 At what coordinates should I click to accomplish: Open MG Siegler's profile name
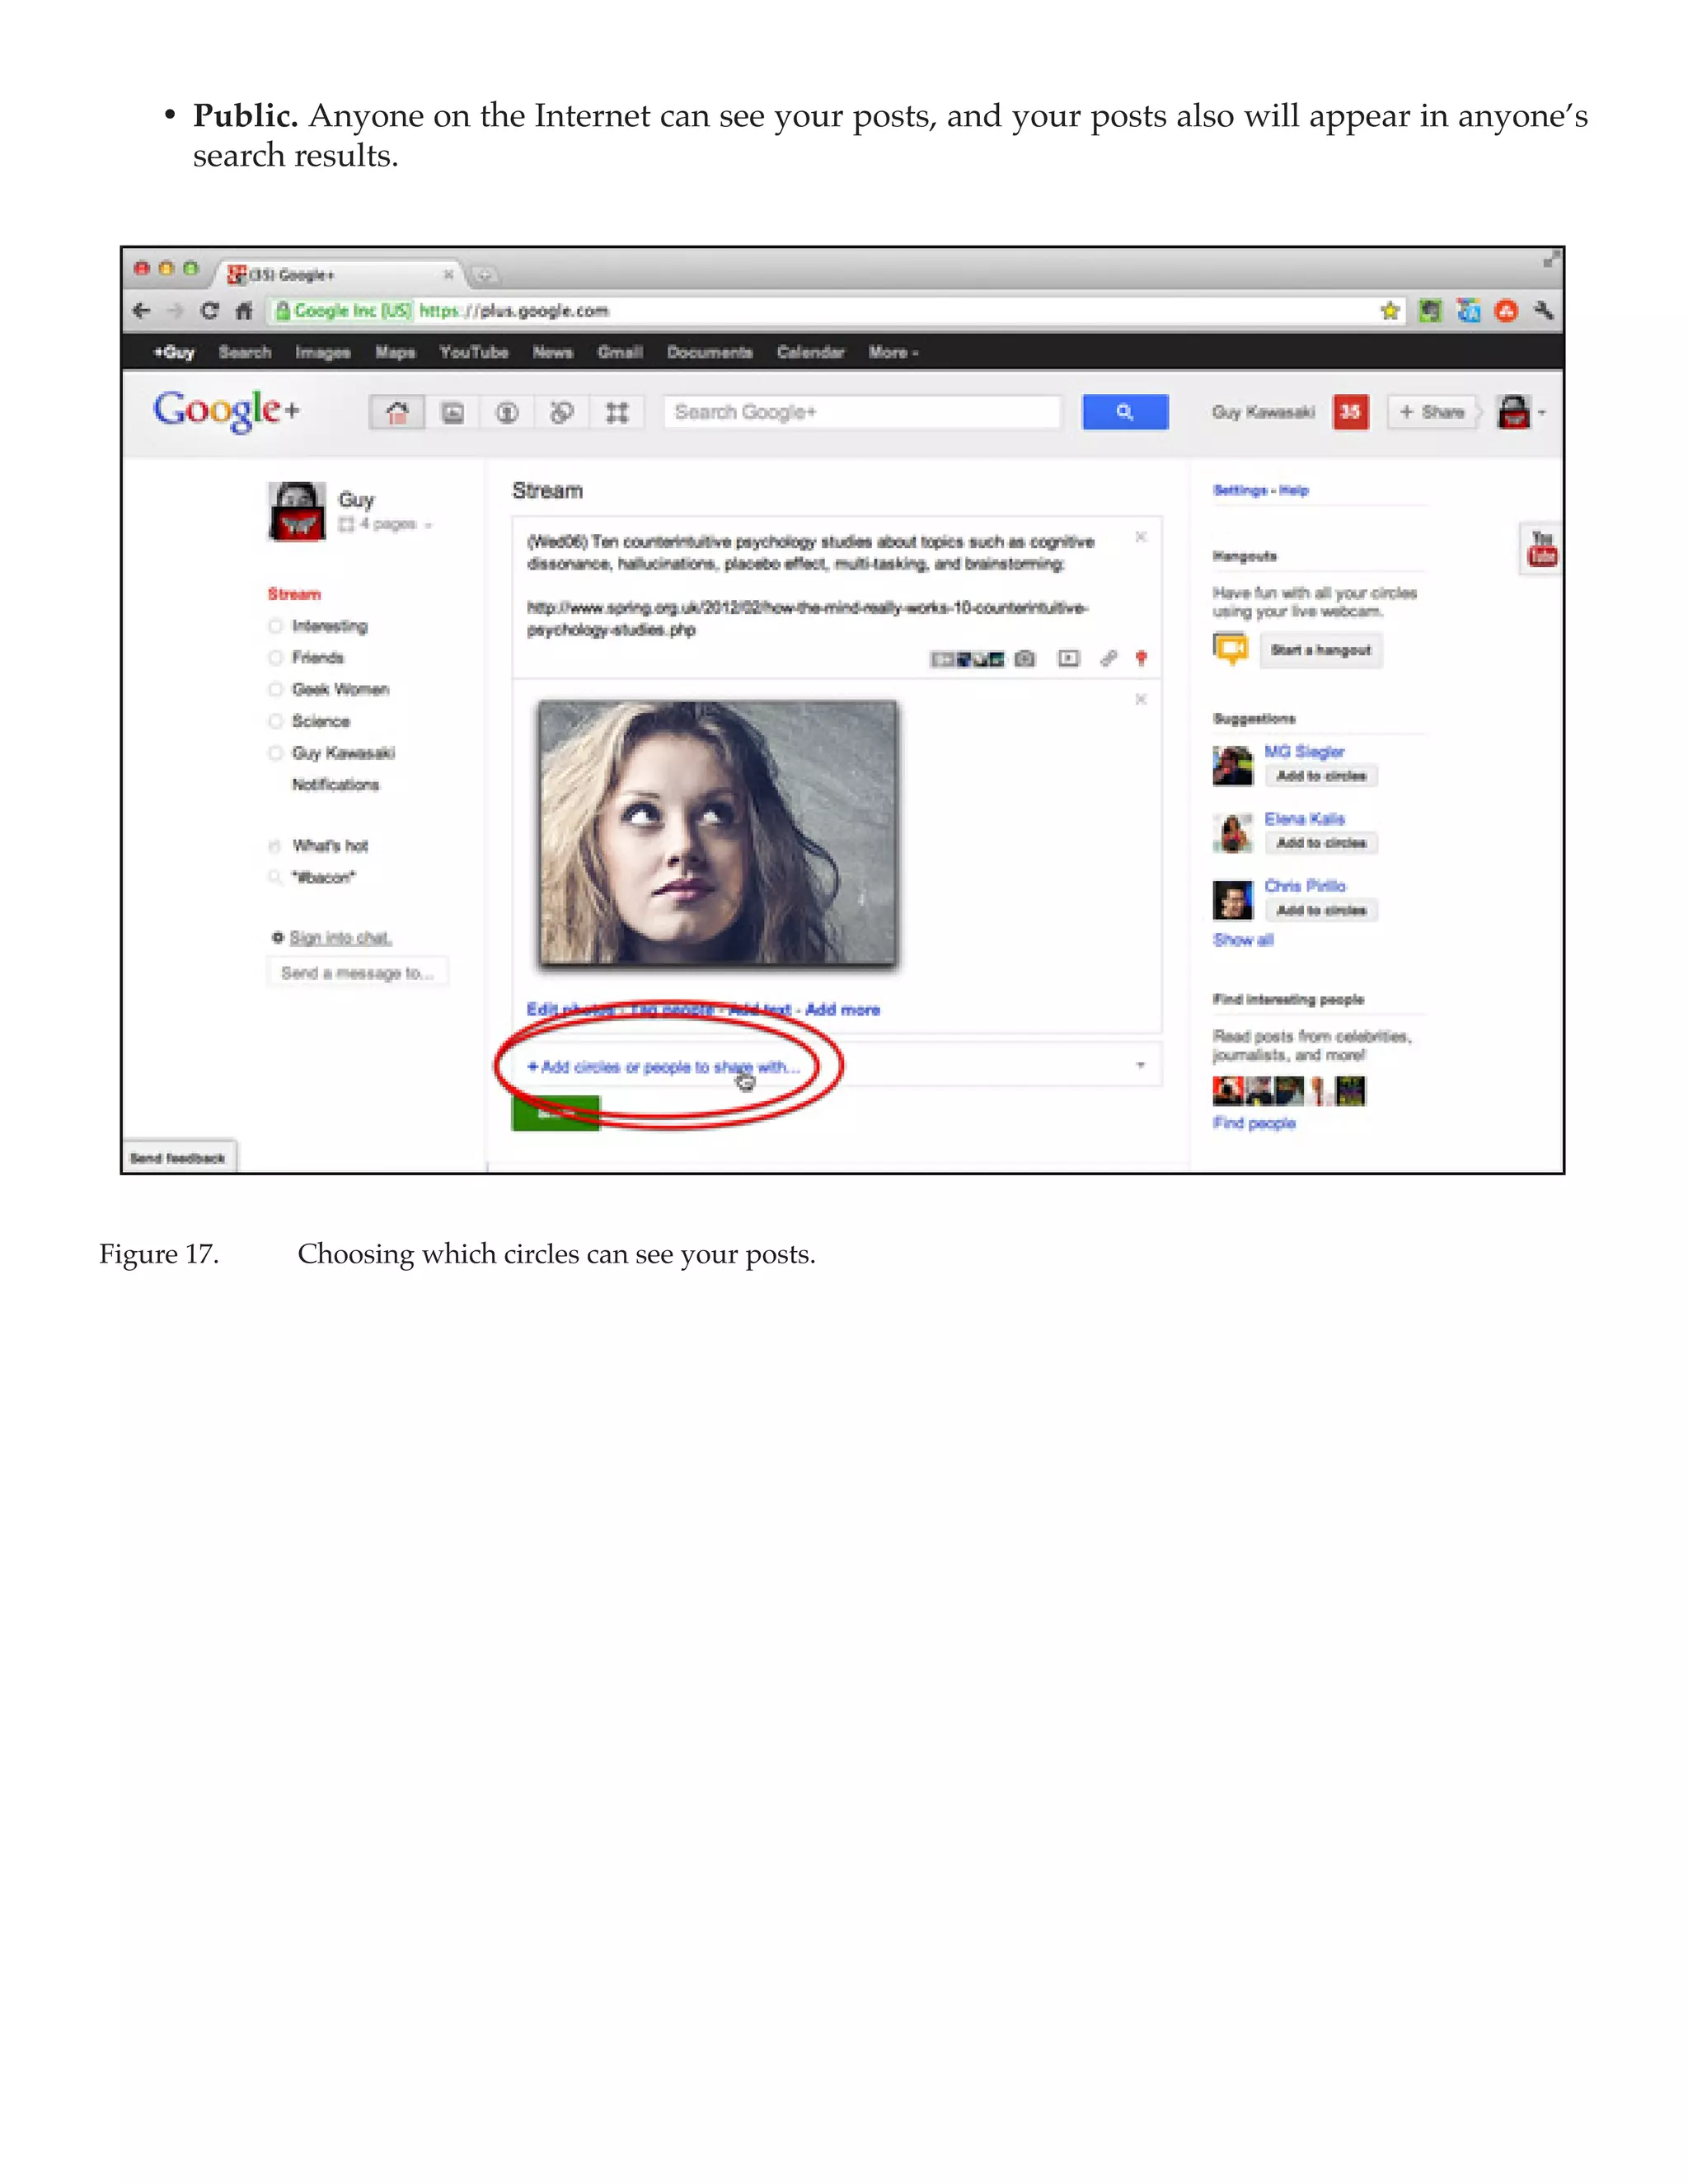(1304, 751)
